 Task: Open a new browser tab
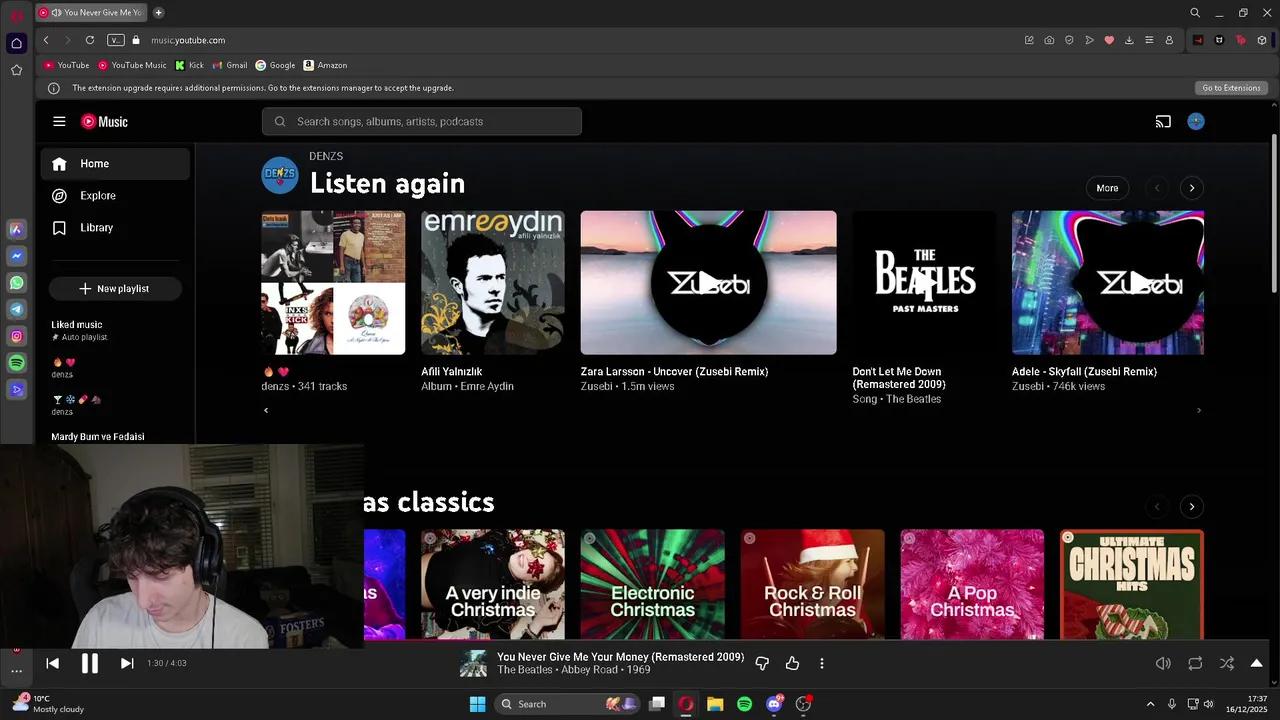159,13
